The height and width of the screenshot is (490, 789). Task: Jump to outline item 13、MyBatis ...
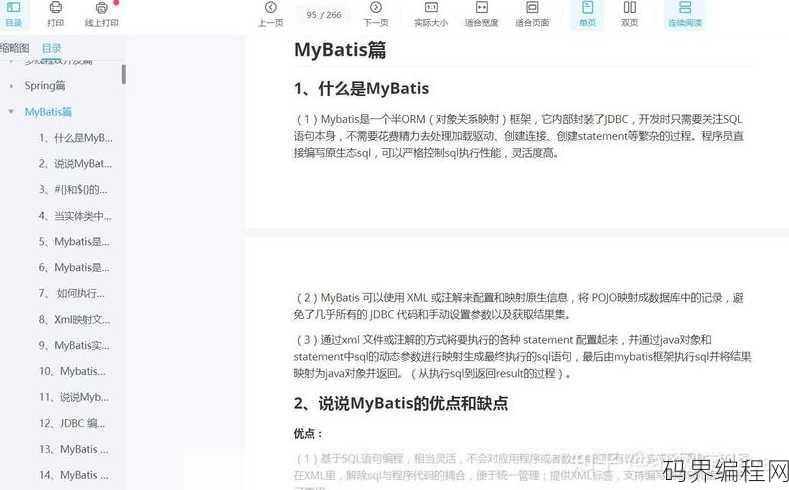[x=73, y=449]
